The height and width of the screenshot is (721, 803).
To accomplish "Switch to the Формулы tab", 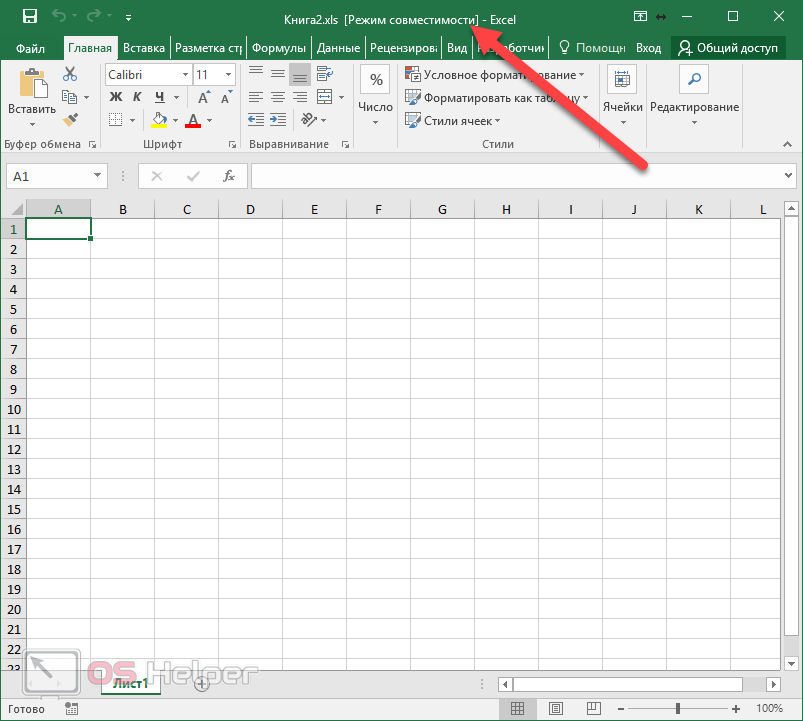I will coord(279,47).
